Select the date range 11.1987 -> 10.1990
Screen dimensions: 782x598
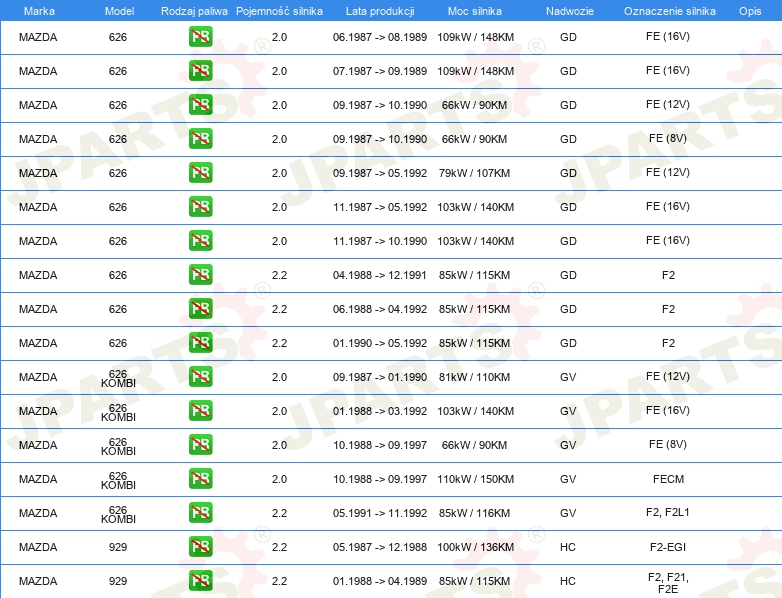380,241
